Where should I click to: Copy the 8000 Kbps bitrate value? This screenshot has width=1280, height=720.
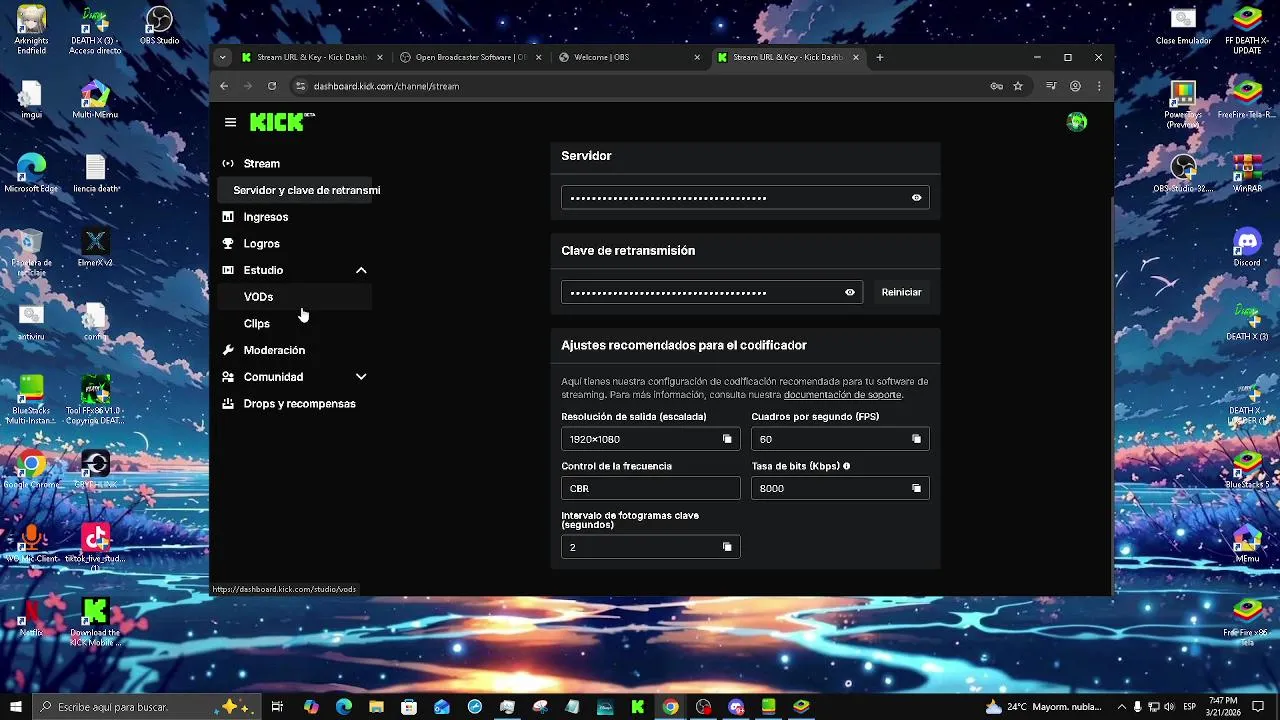pyautogui.click(x=916, y=488)
